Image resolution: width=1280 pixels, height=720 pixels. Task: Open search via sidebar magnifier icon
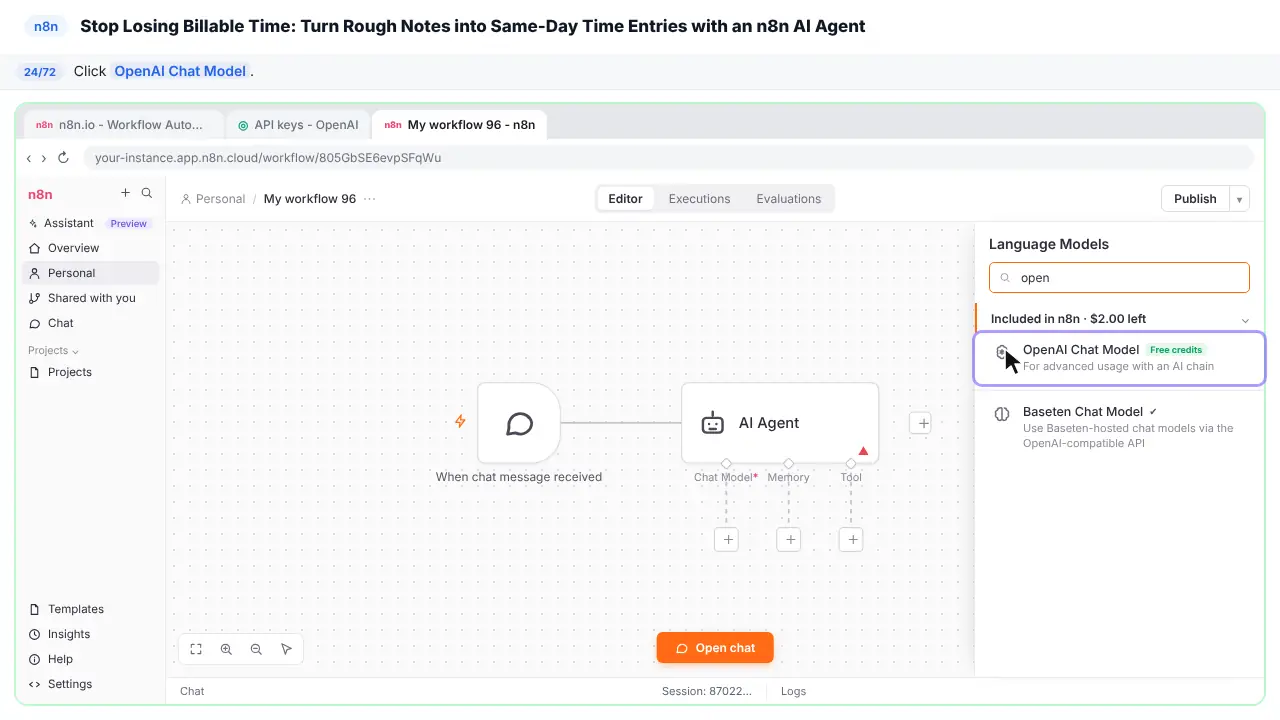coord(147,193)
